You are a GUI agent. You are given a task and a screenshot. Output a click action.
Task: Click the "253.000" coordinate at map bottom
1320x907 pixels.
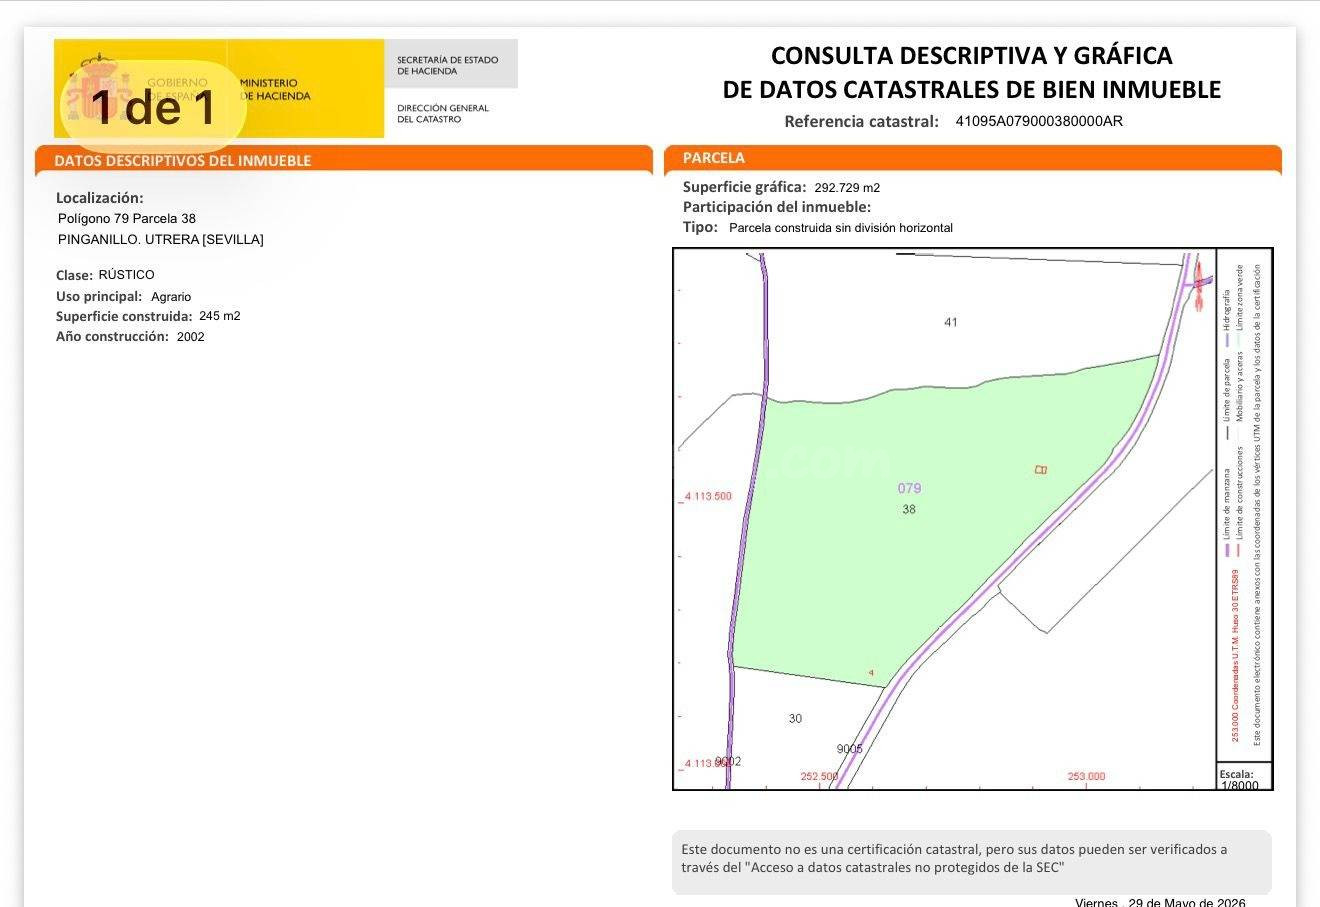1086,776
